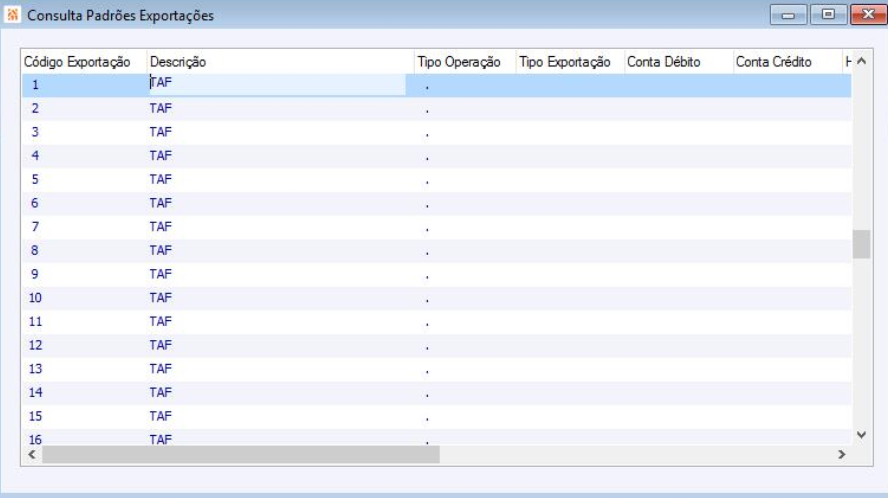The image size is (888, 498).
Task: Click the vertical scrollbar up arrow
Action: [861, 61]
